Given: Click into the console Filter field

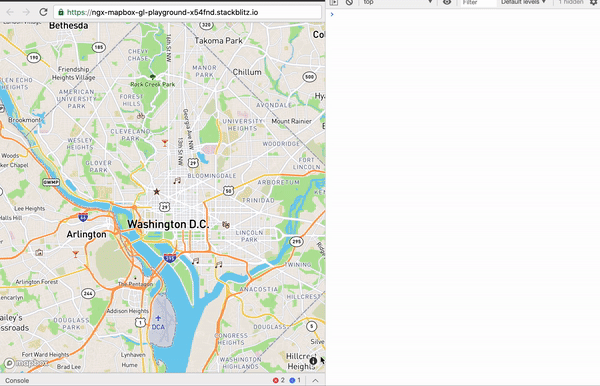Looking at the screenshot, I should (478, 2).
